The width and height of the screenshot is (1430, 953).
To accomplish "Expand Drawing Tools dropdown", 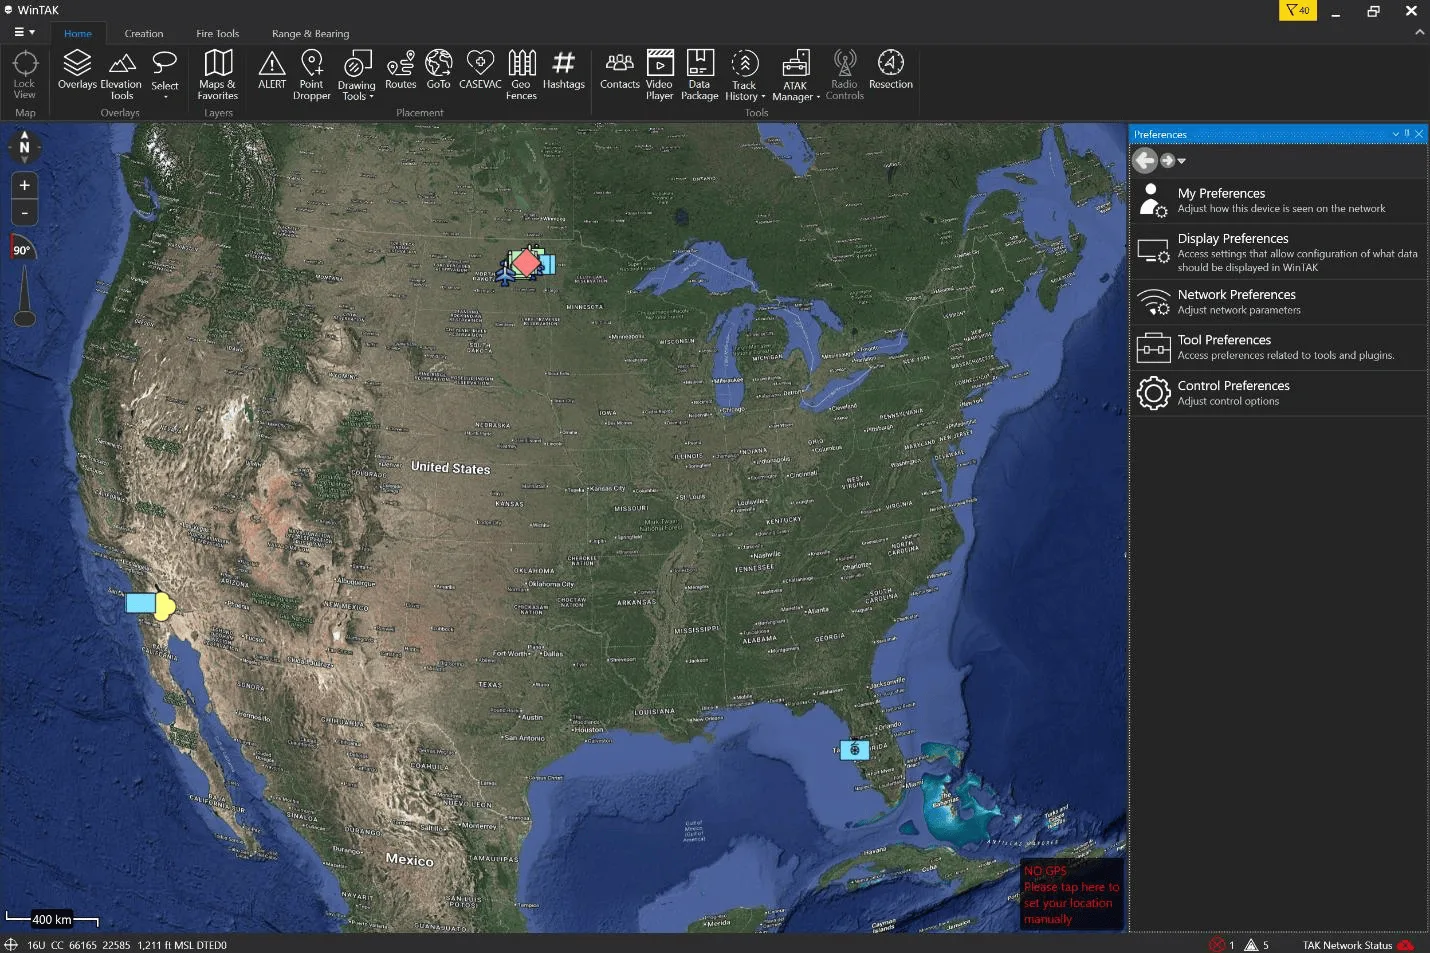I will click(x=372, y=97).
